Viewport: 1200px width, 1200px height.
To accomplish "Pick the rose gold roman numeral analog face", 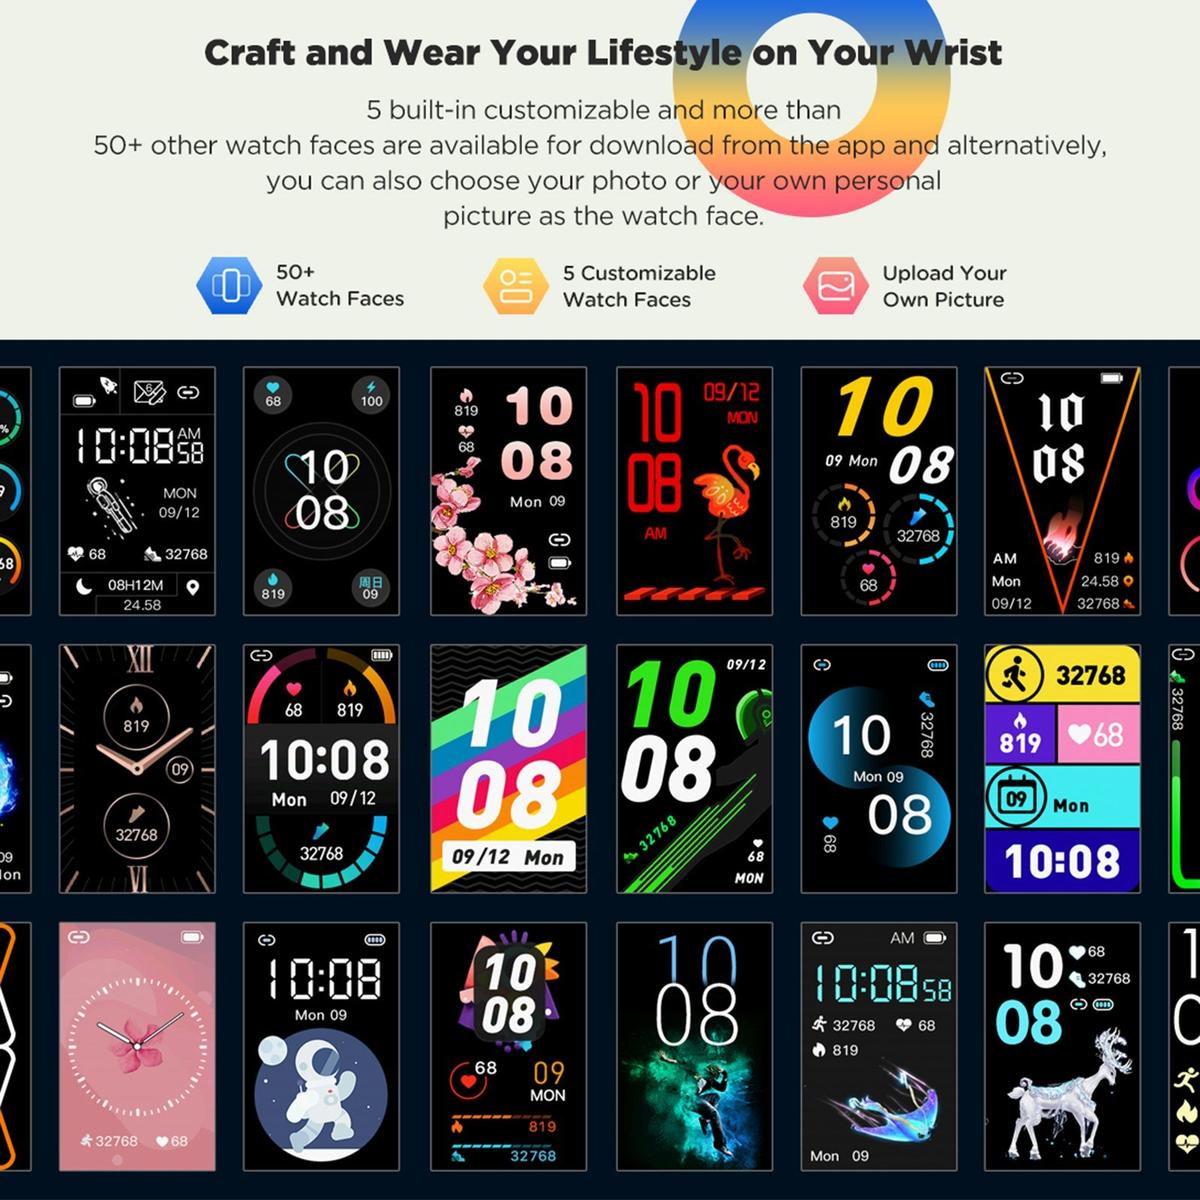I will click(x=137, y=769).
